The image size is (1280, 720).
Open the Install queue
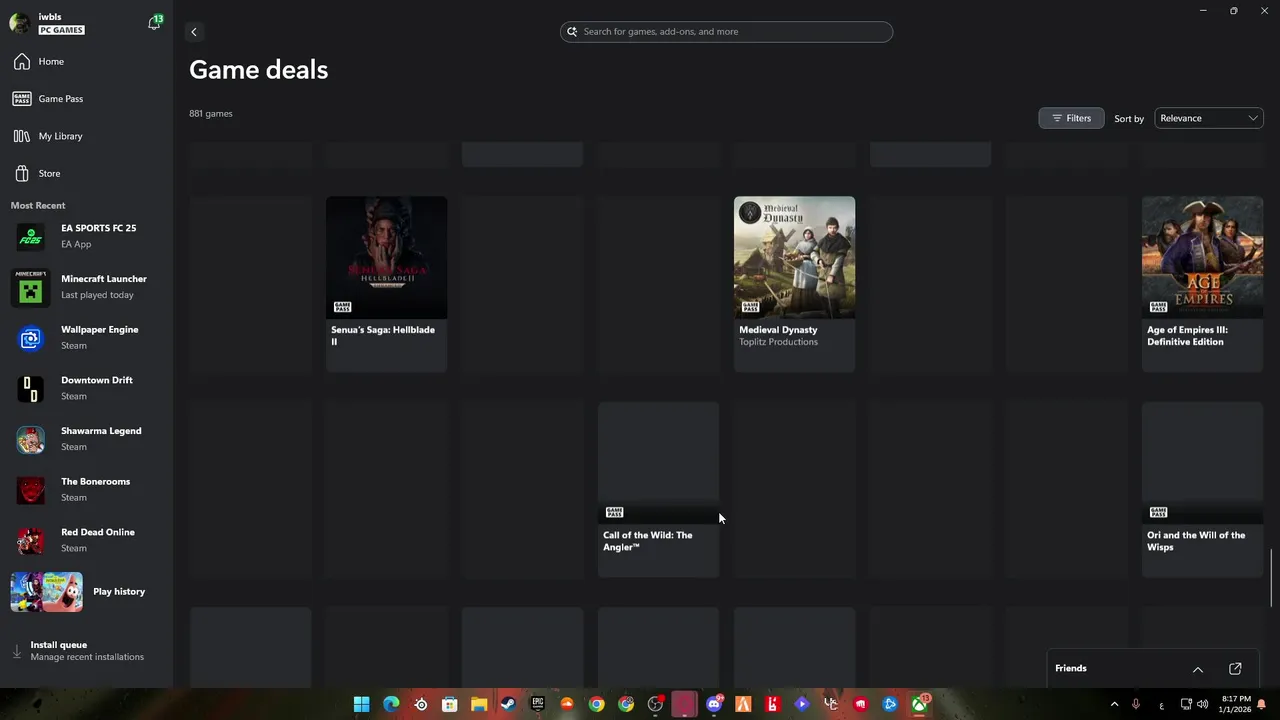(x=86, y=651)
